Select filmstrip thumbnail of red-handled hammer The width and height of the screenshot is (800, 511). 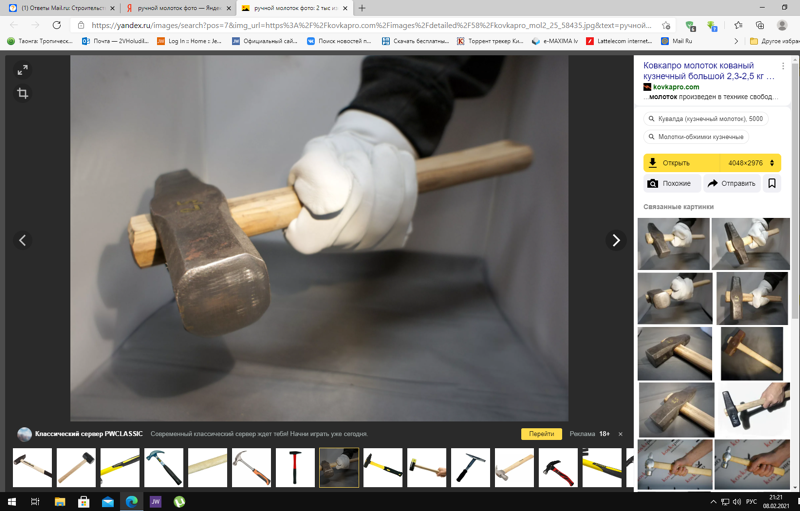[295, 467]
